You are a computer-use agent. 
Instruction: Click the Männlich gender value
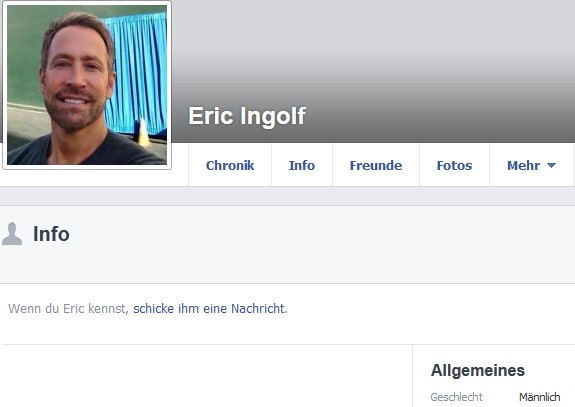[x=539, y=397]
